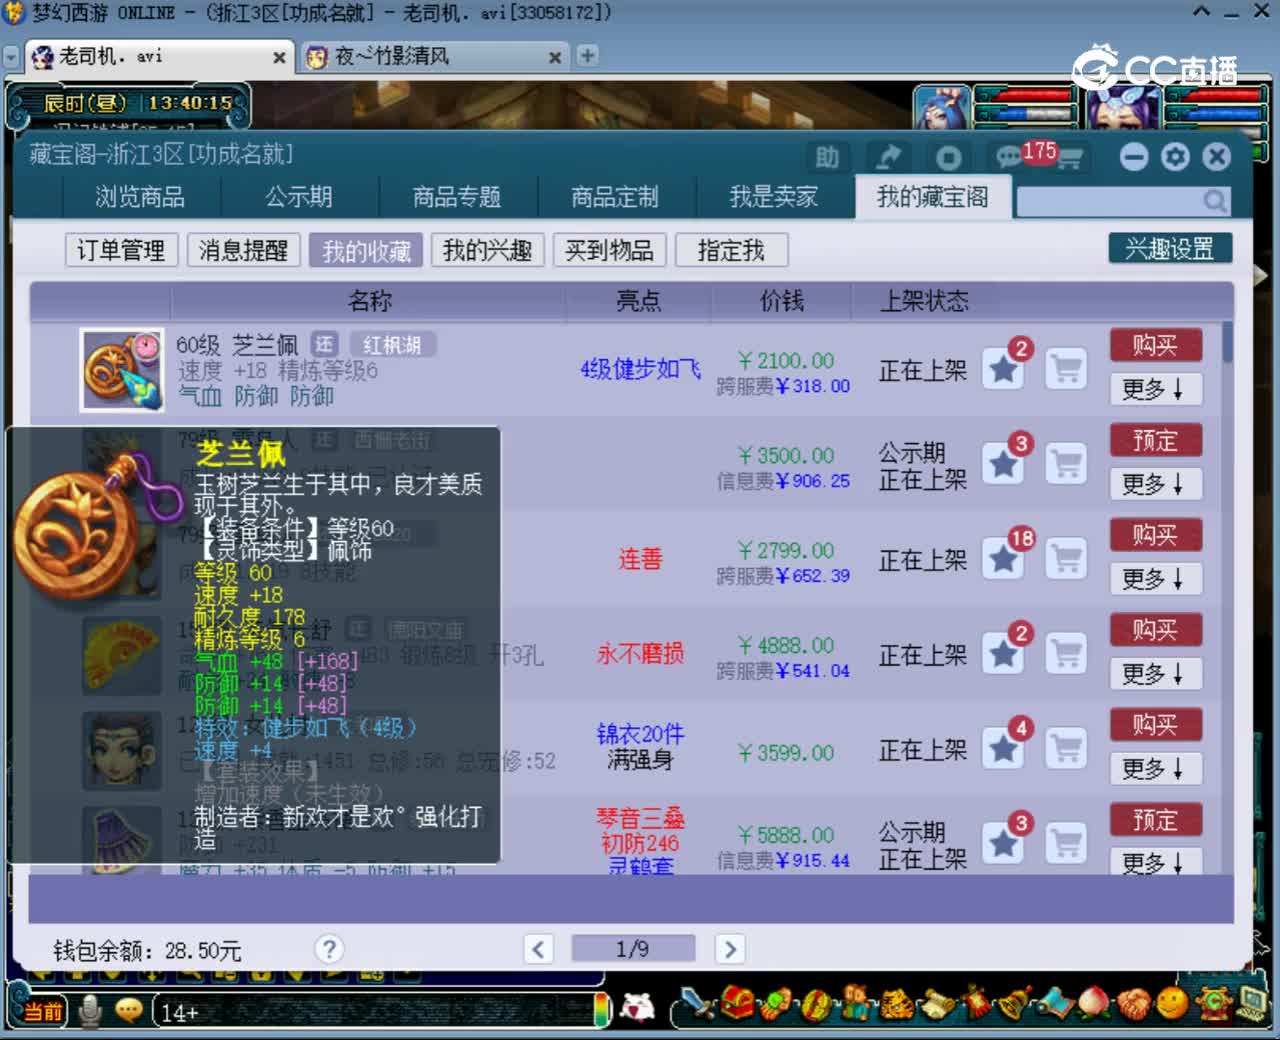Click the 指定我 button
Screen dimensions: 1280x1040
[x=731, y=250]
